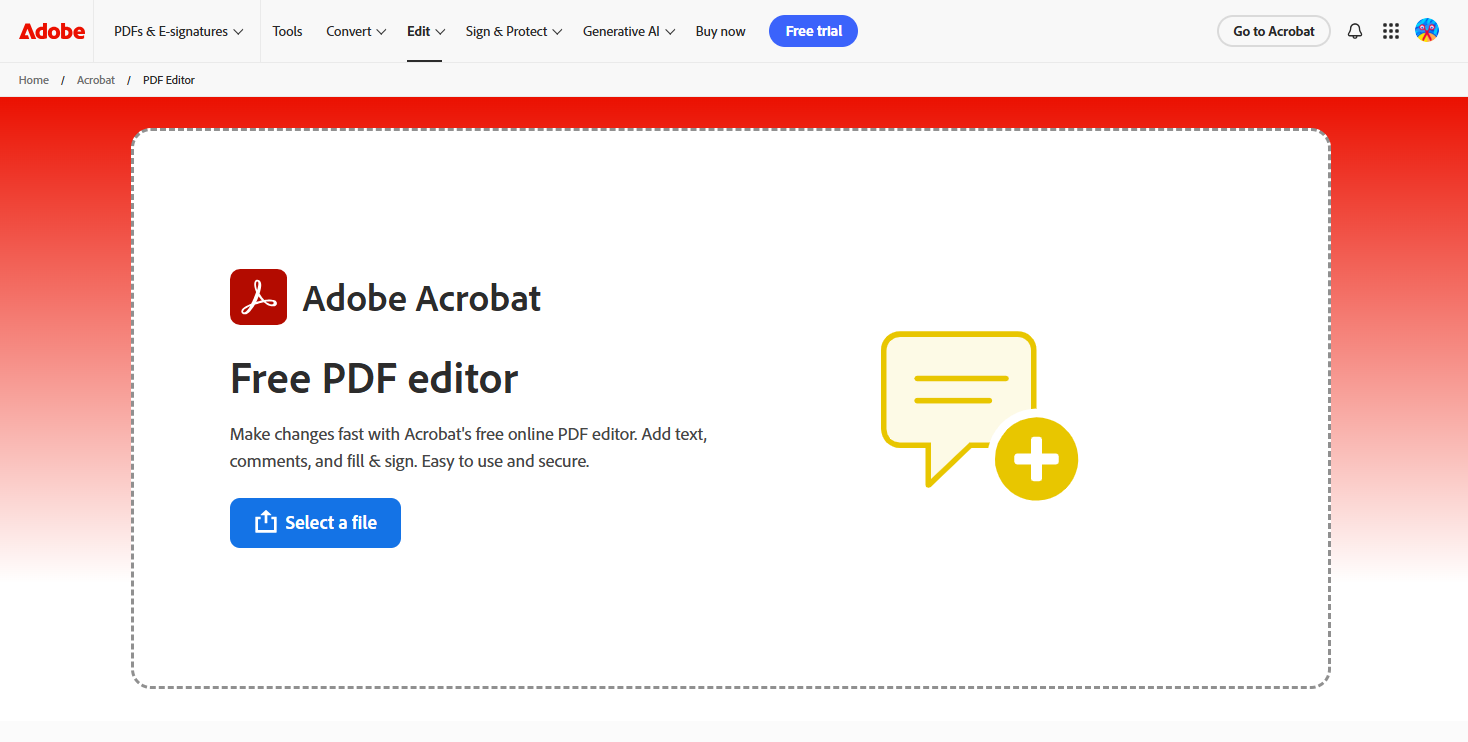The height and width of the screenshot is (742, 1468).
Task: Click the Free trial button
Action: pyautogui.click(x=813, y=31)
